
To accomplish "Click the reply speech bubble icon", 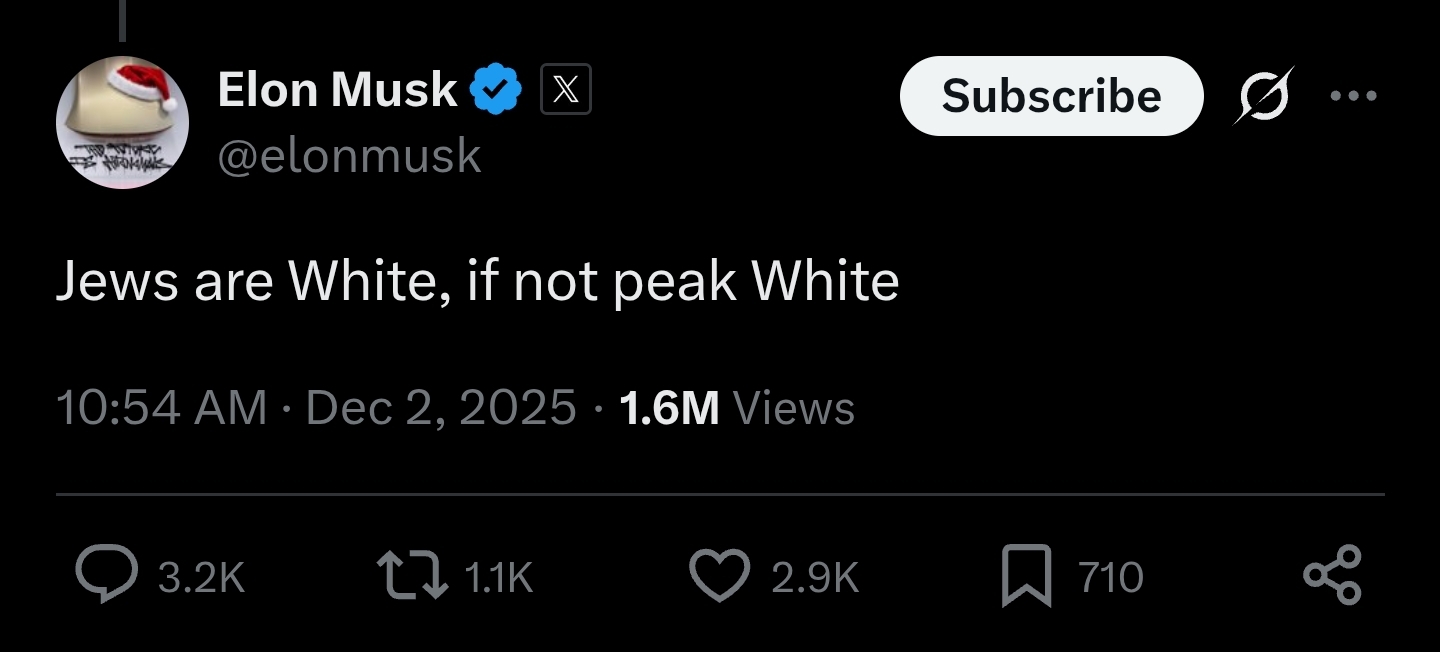I will 106,576.
